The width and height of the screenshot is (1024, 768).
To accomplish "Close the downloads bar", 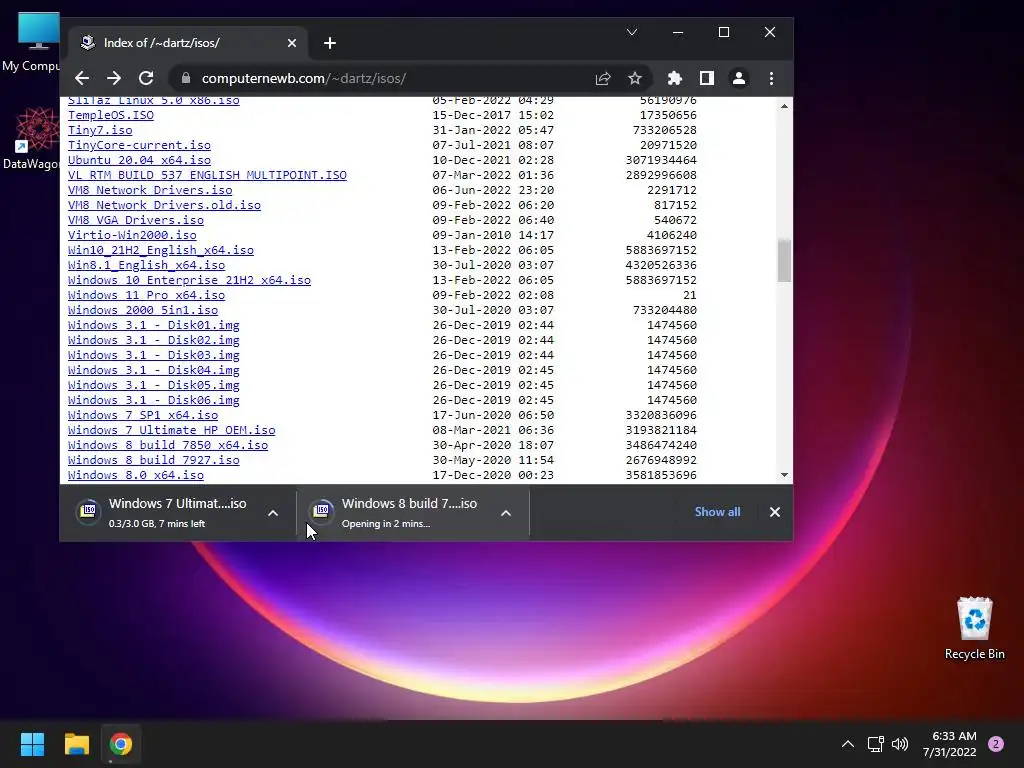I will pos(775,512).
